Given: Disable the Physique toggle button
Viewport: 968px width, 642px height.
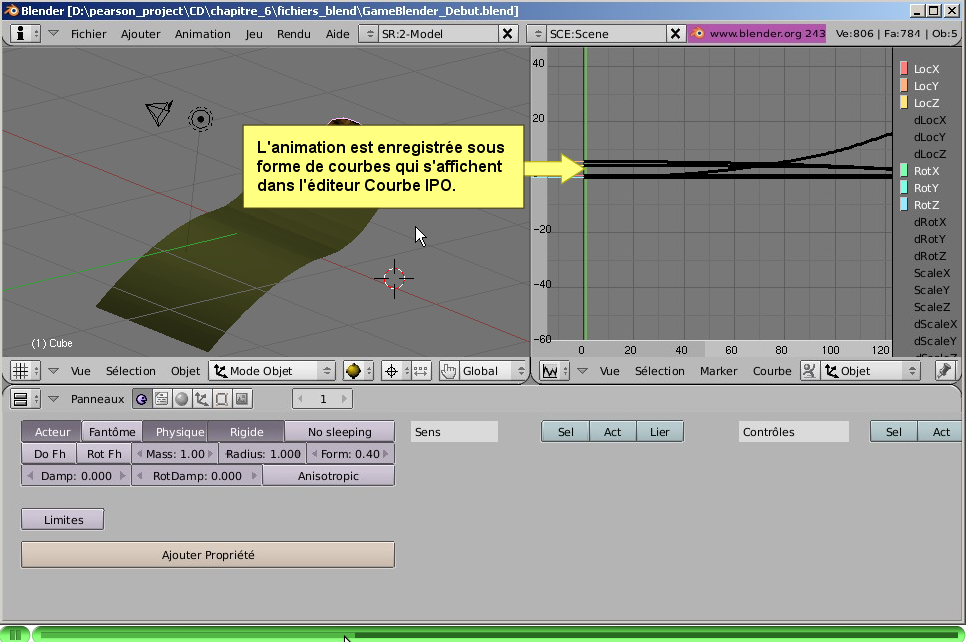Looking at the screenshot, I should (x=180, y=432).
